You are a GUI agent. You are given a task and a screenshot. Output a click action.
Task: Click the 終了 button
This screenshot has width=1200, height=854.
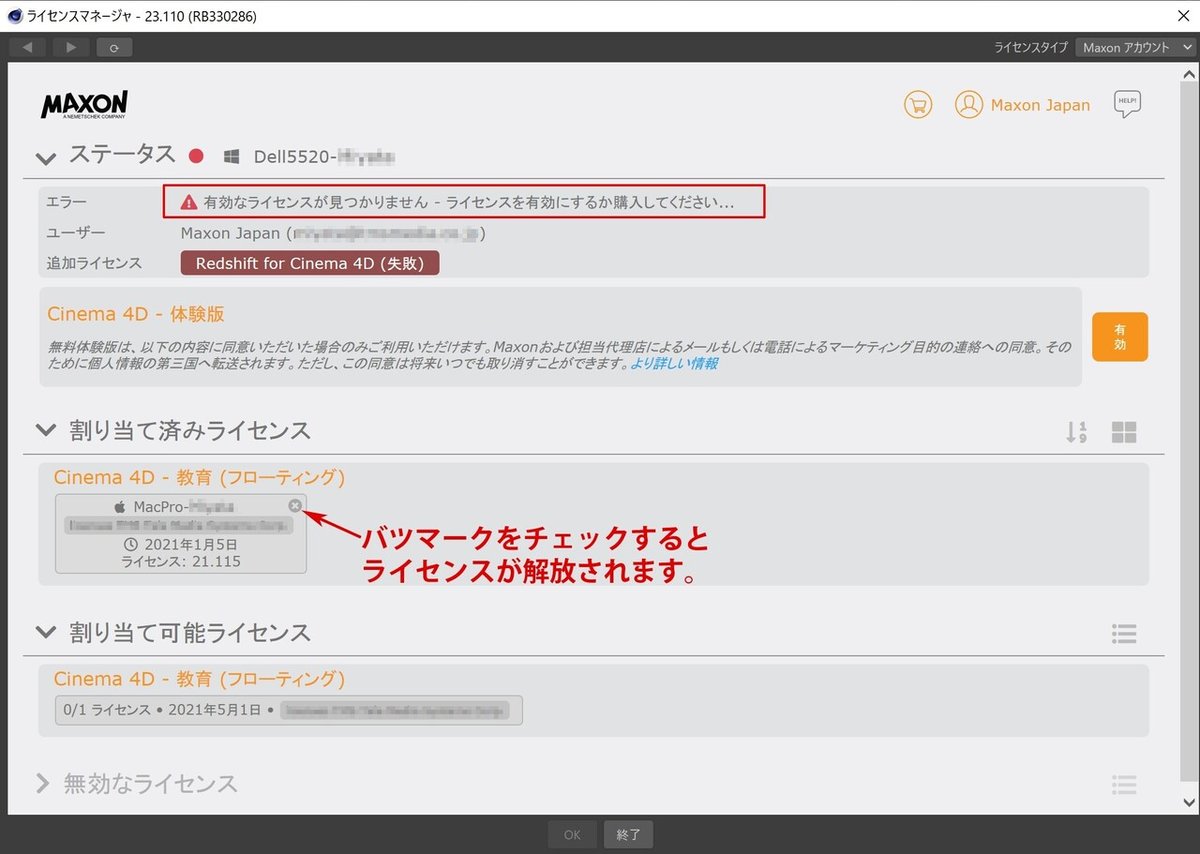(629, 833)
